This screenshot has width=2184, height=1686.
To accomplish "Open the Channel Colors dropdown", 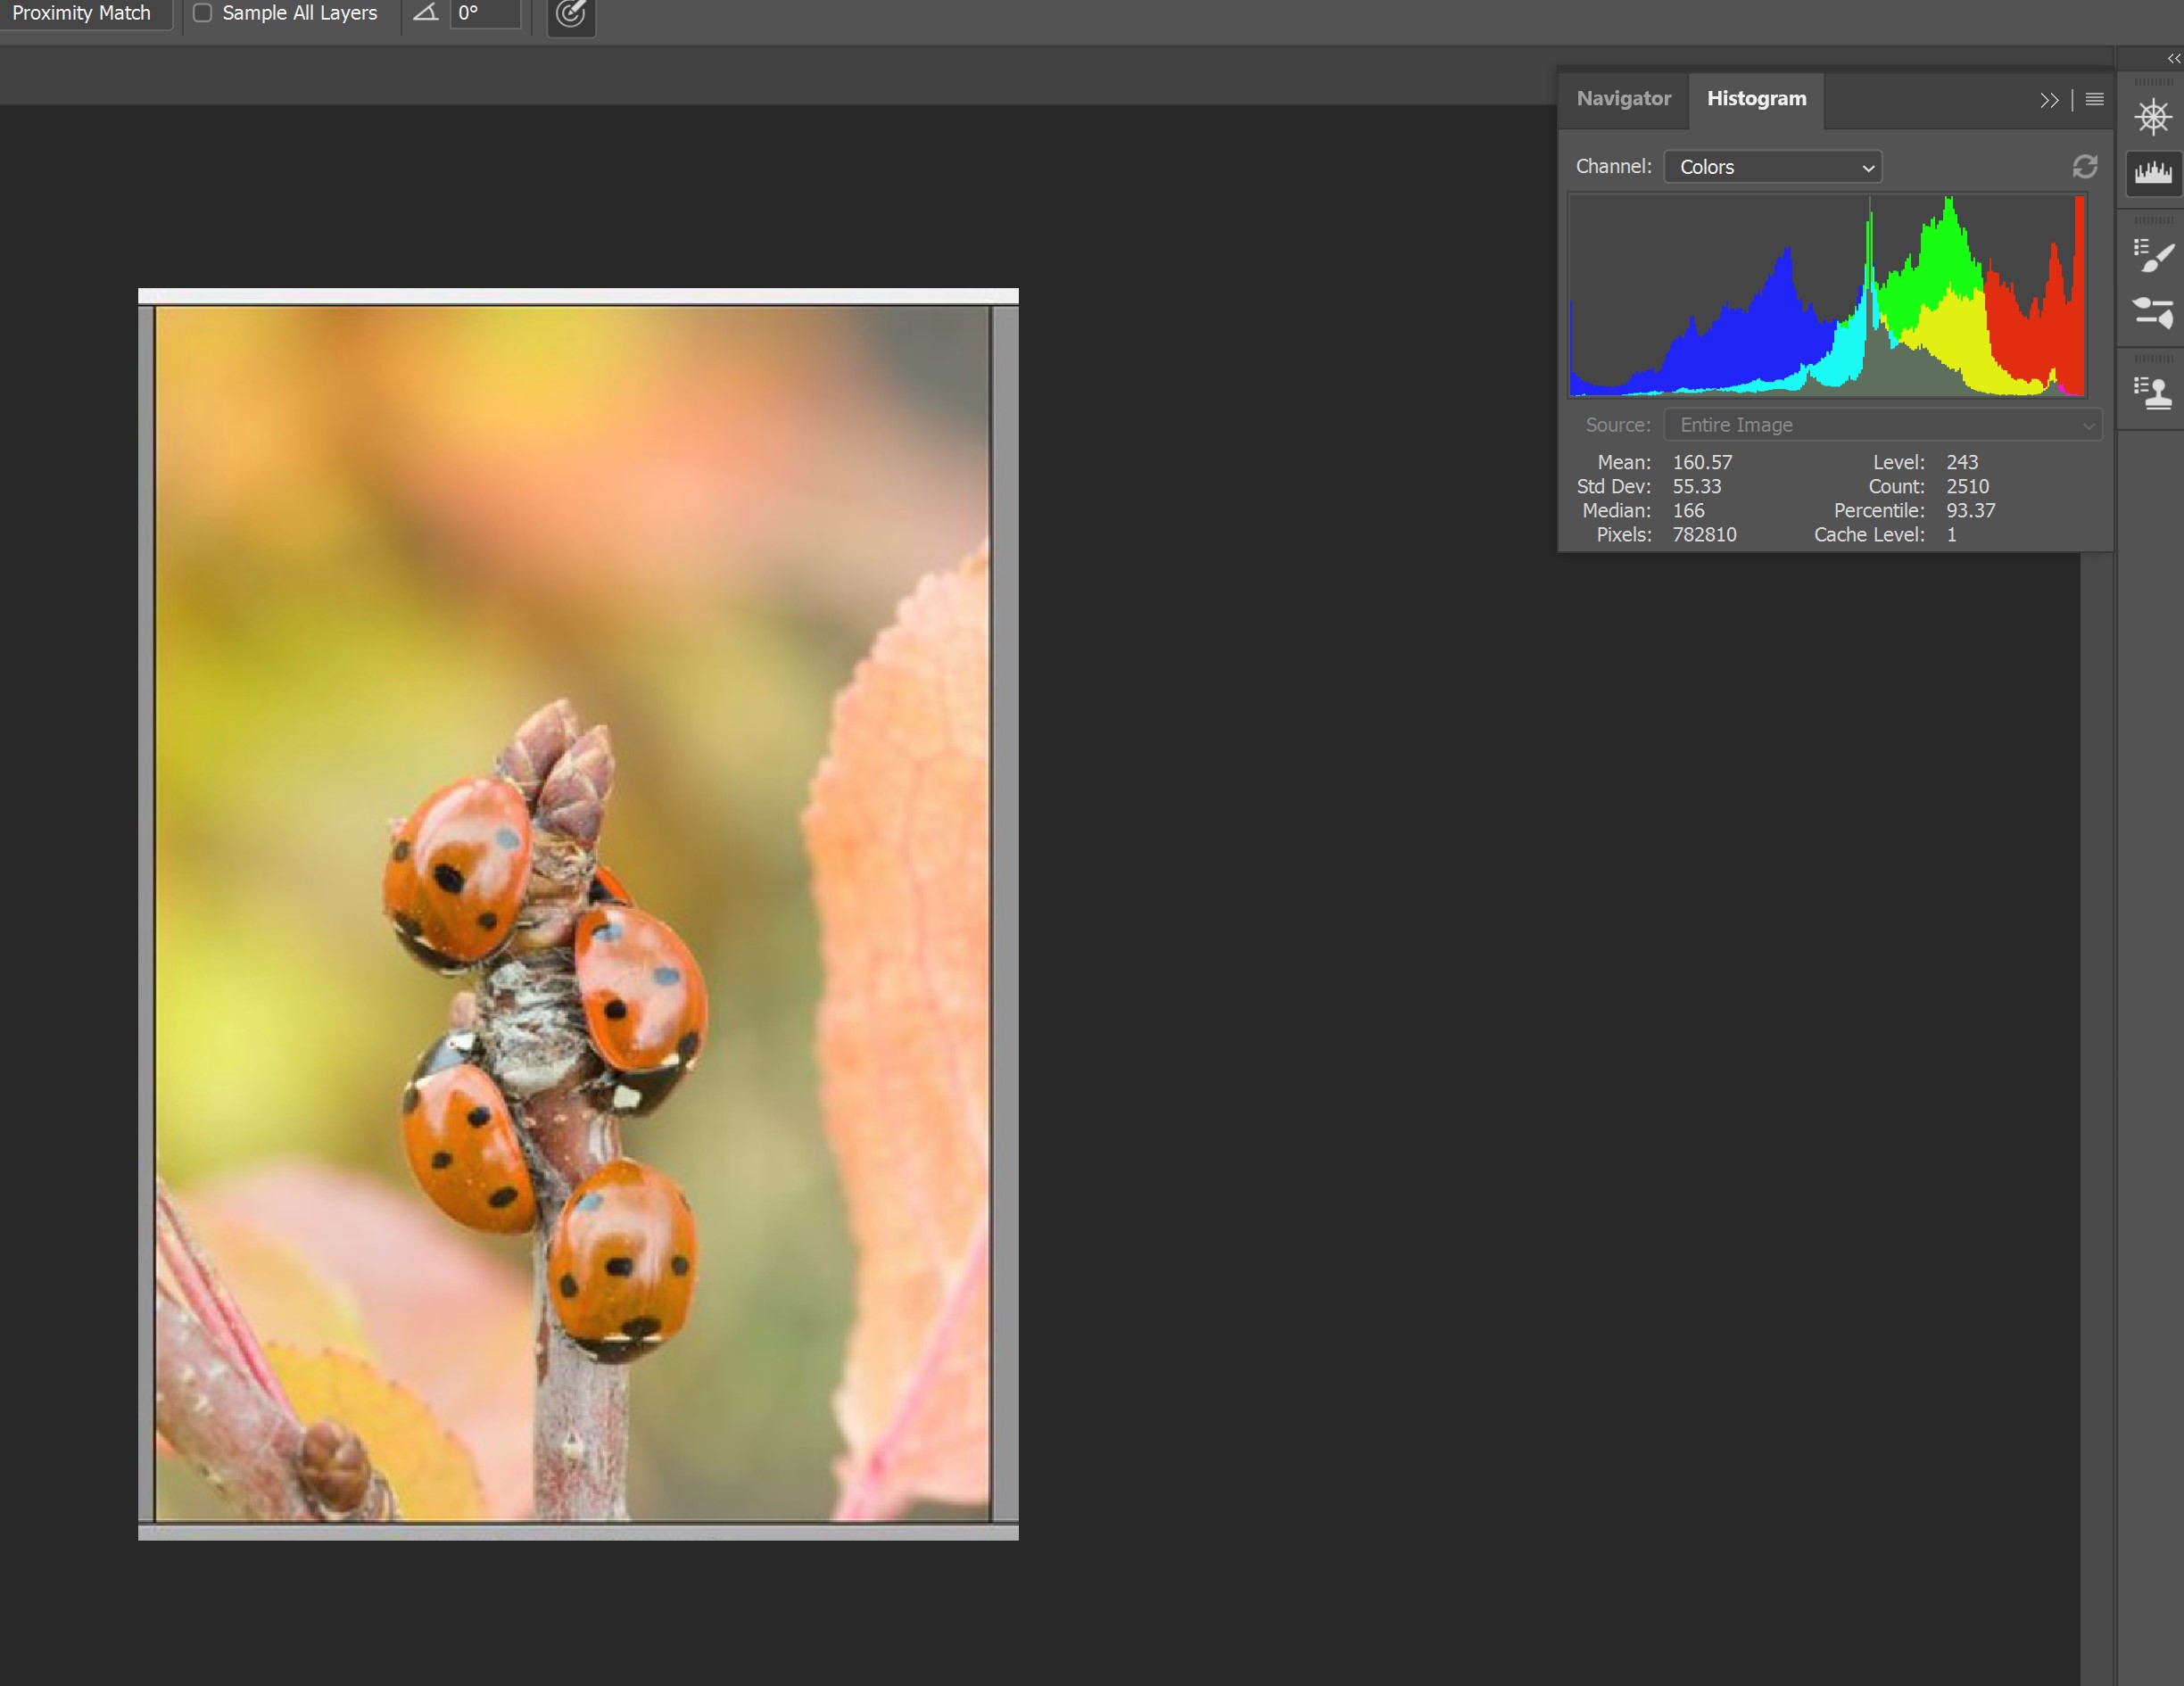I will point(1772,167).
